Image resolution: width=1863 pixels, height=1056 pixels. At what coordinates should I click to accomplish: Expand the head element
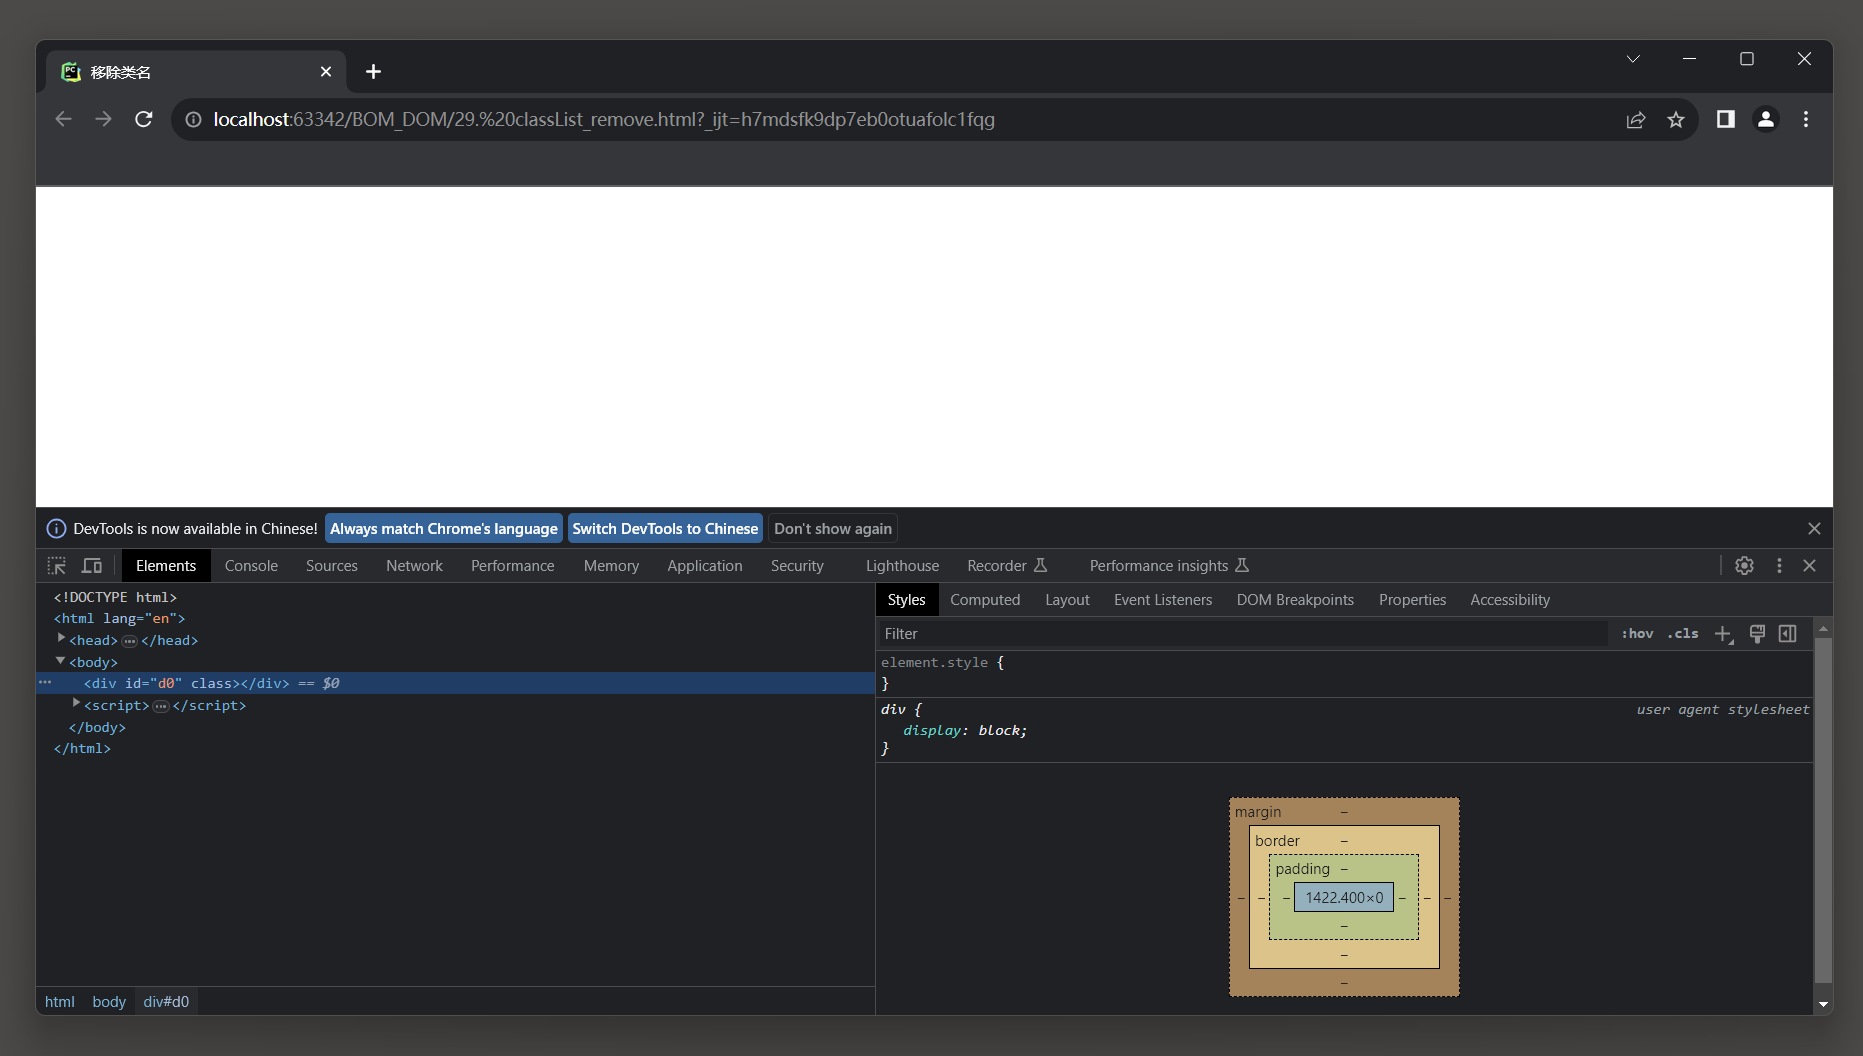click(x=61, y=638)
